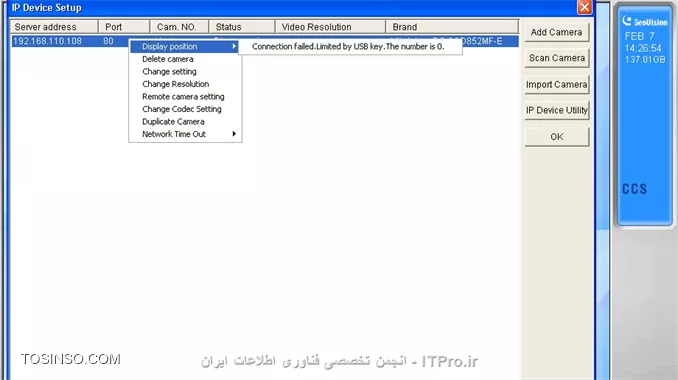Open the Import Camera dialog
The width and height of the screenshot is (678, 380).
(x=556, y=84)
